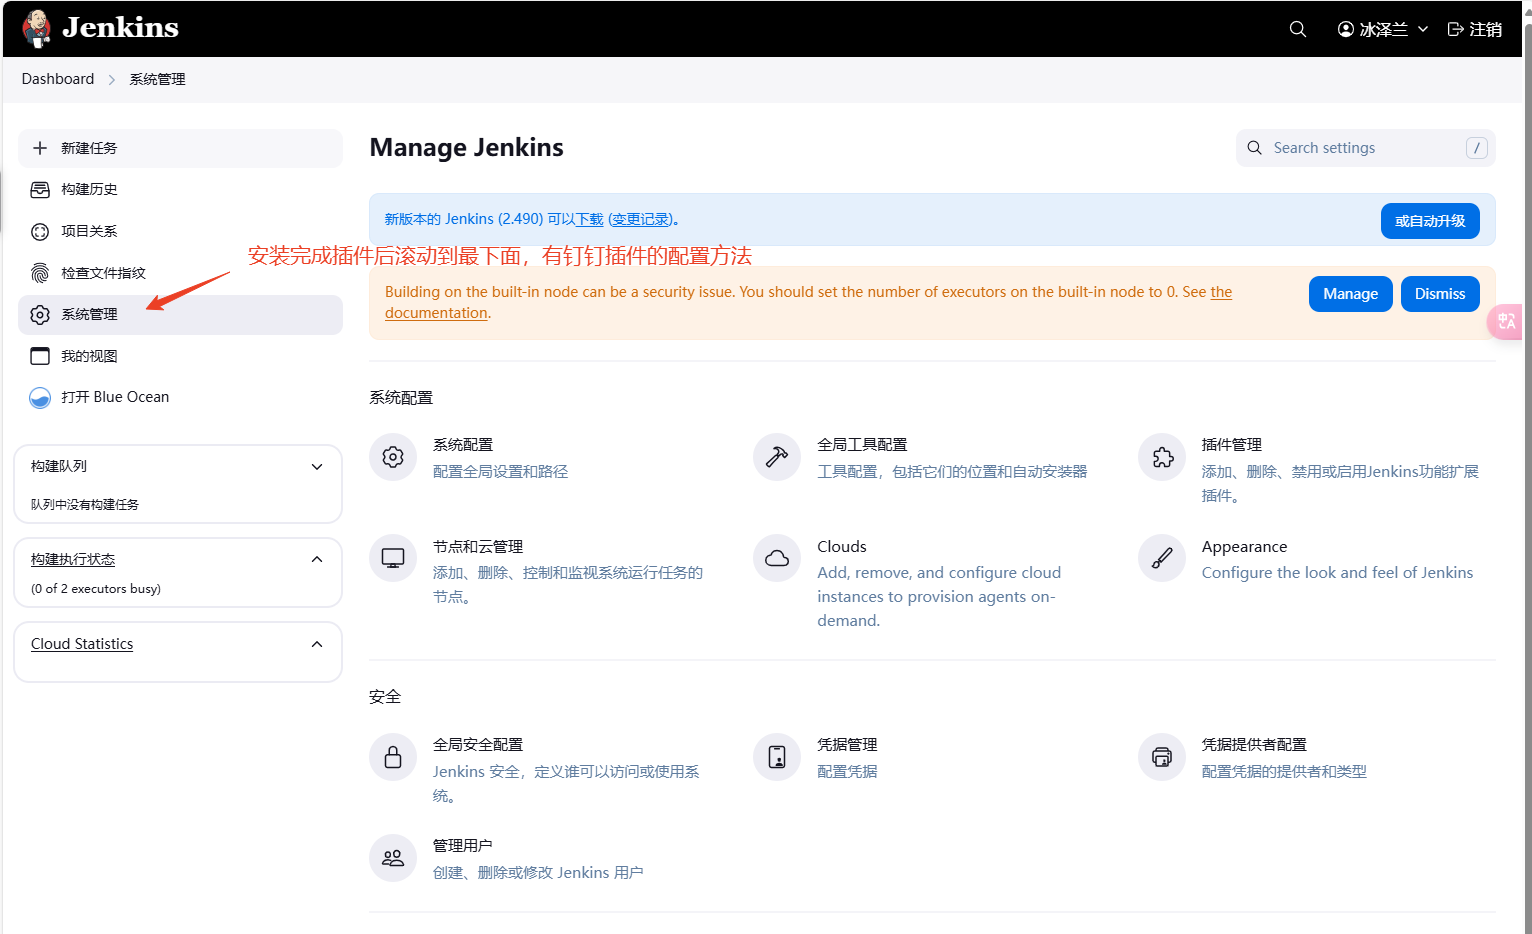The image size is (1532, 934).
Task: Open Blue Ocean from sidebar icon
Action: (x=40, y=398)
